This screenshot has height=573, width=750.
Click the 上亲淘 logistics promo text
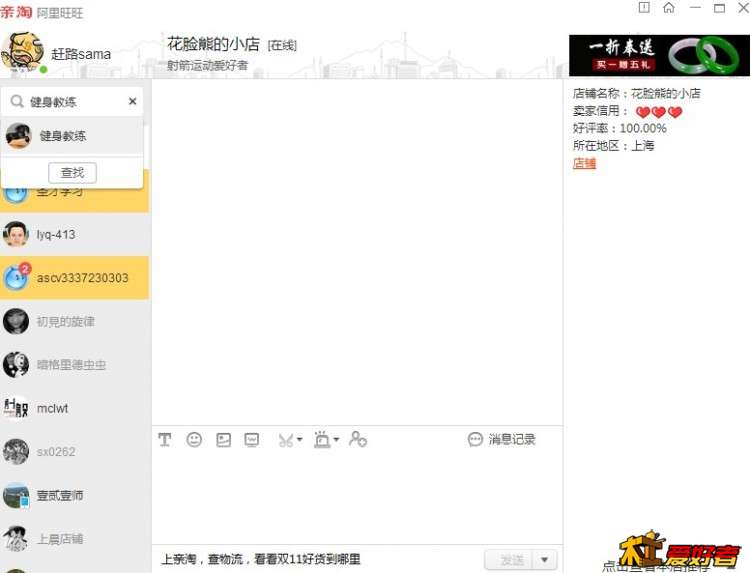click(x=261, y=559)
